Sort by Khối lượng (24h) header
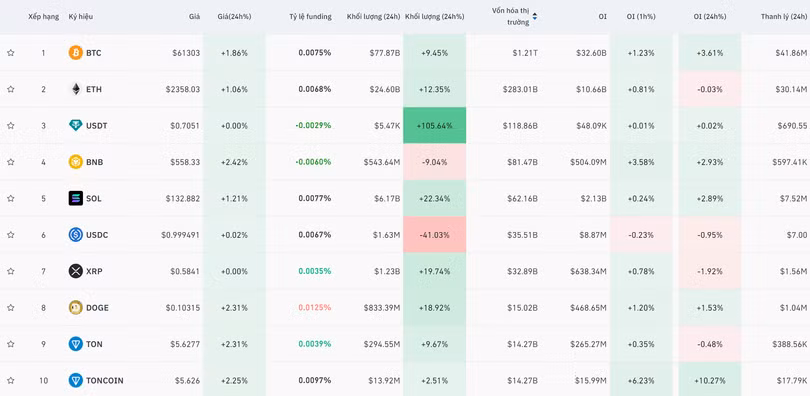The height and width of the screenshot is (396, 810). (373, 17)
